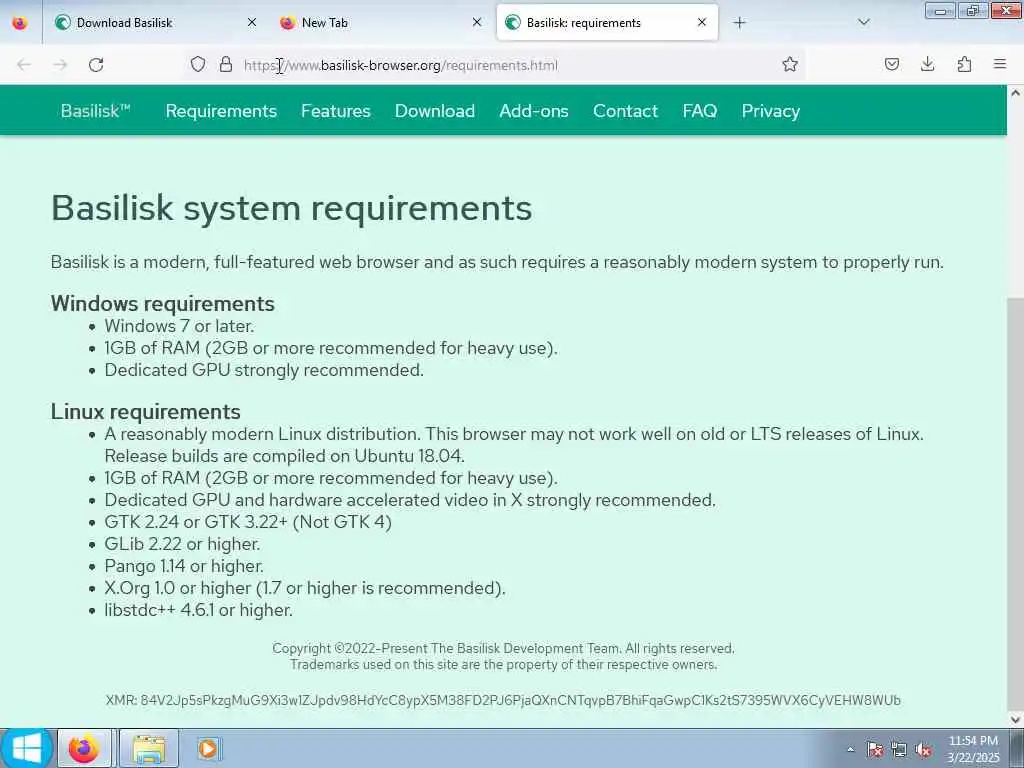Close the Basilisk: requirements tab
This screenshot has width=1024, height=768.
pos(701,22)
